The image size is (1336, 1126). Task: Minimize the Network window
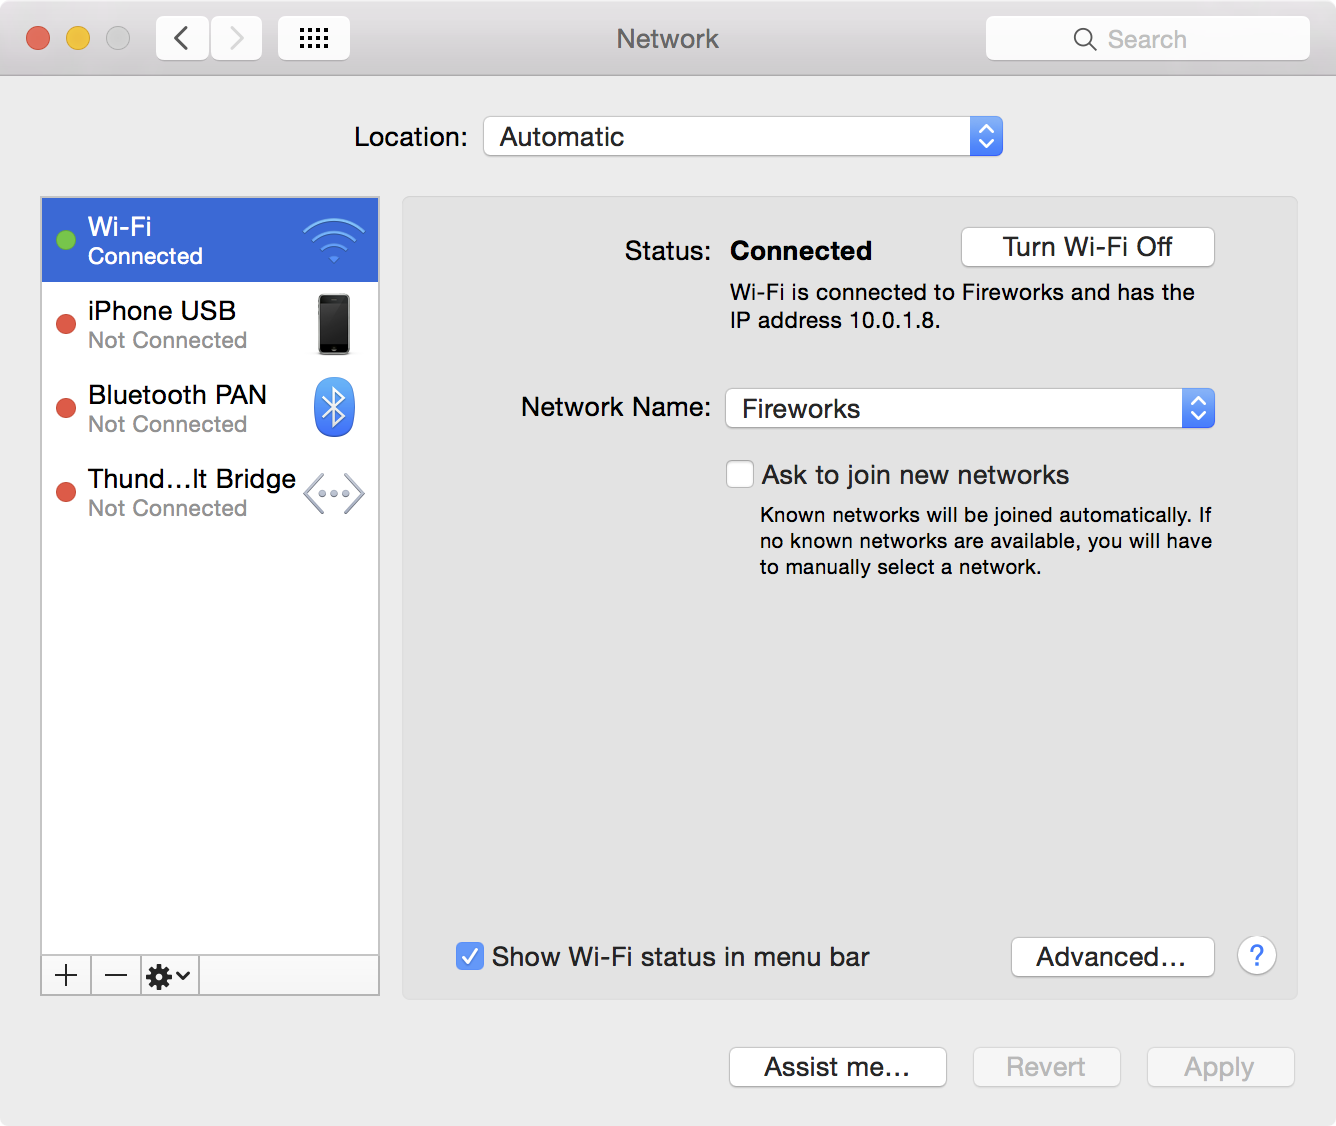pyautogui.click(x=78, y=38)
